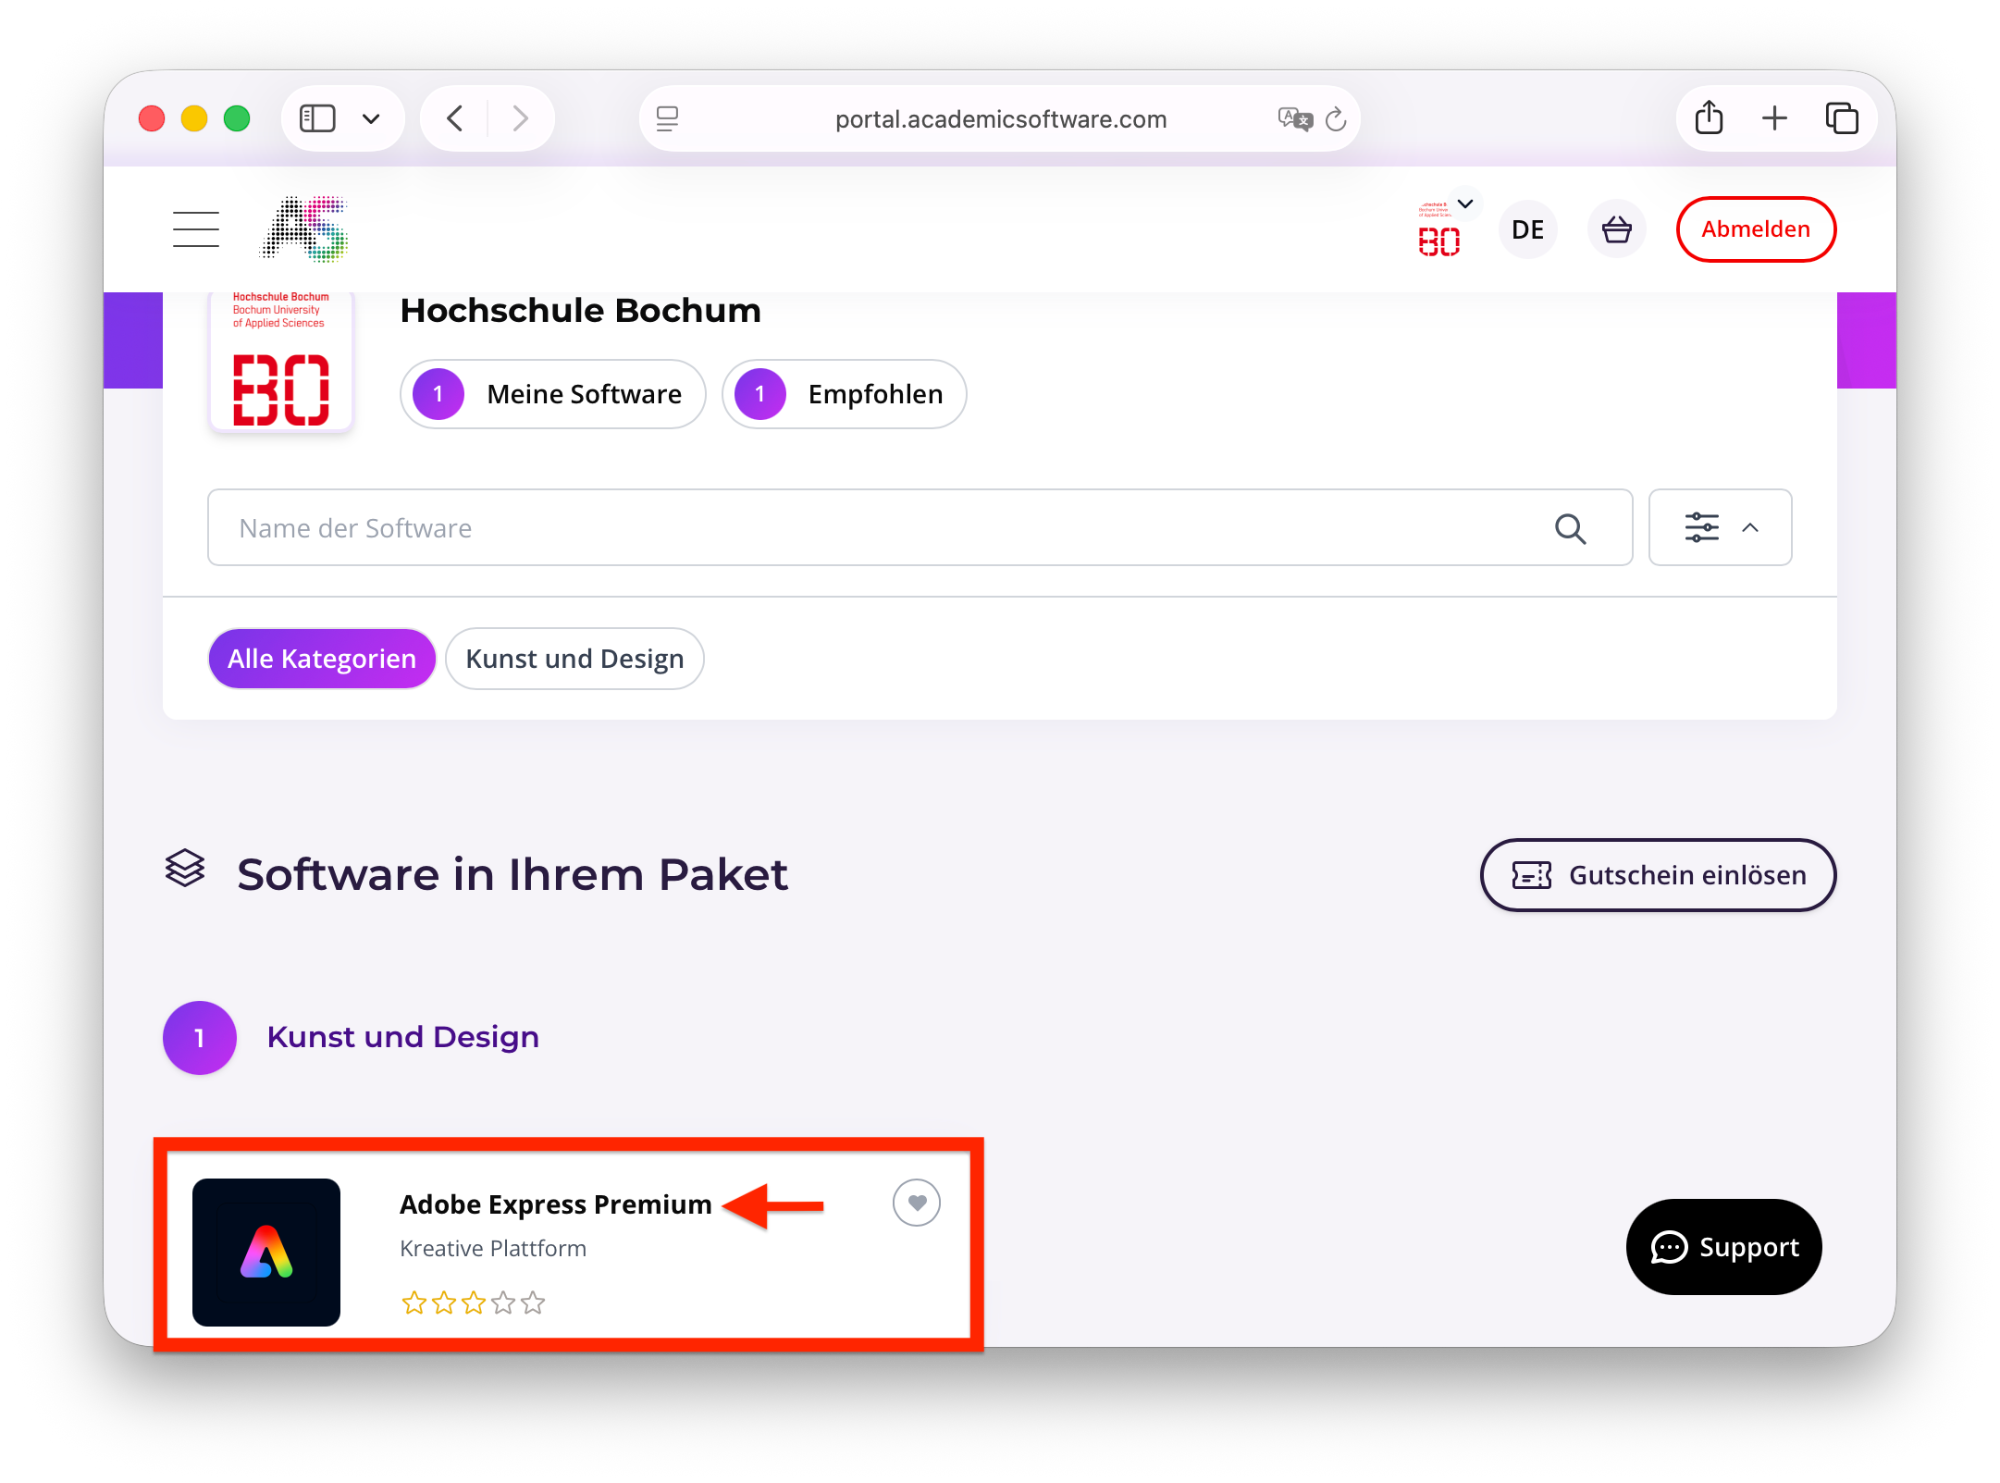The height and width of the screenshot is (1483, 2000).
Task: Select the Alle Kategorien filter
Action: [x=321, y=659]
